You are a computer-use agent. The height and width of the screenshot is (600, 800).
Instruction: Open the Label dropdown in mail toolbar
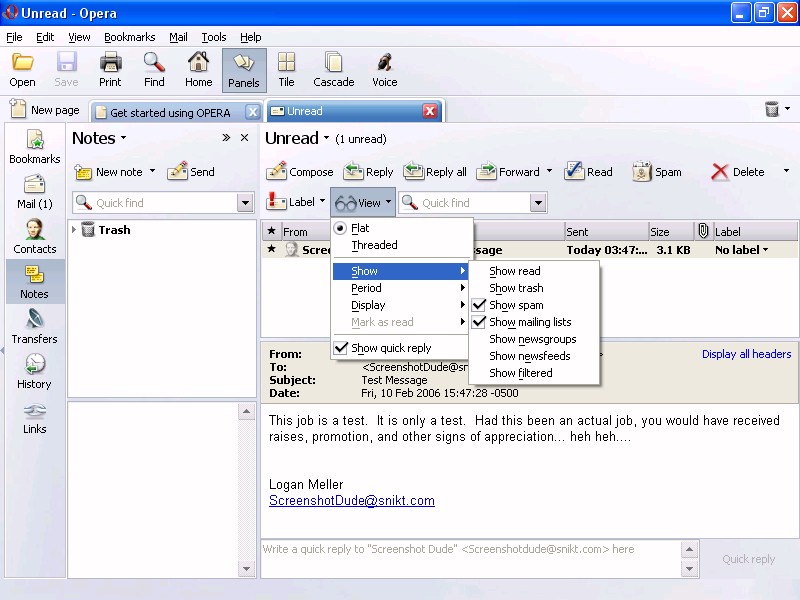tap(297, 203)
